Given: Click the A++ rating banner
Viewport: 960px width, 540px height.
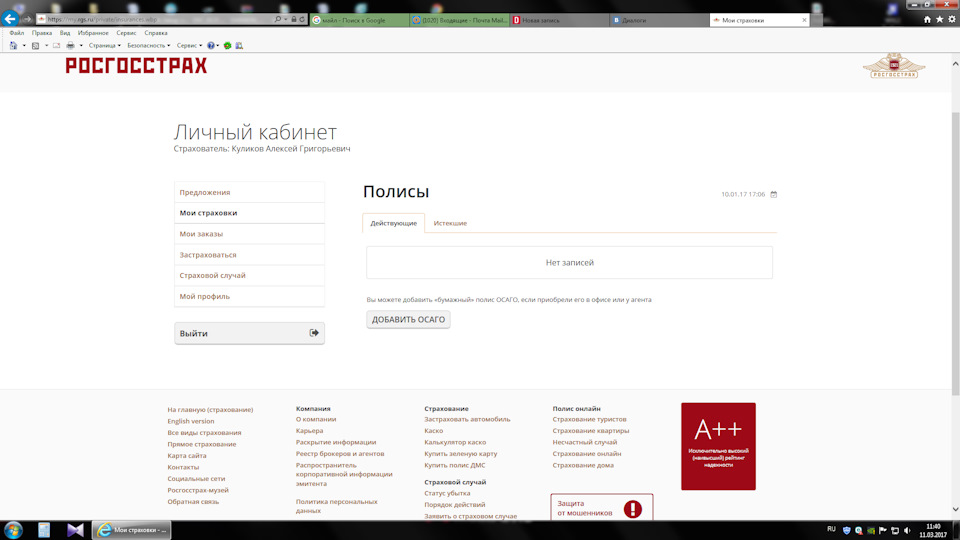Looking at the screenshot, I should pyautogui.click(x=718, y=446).
